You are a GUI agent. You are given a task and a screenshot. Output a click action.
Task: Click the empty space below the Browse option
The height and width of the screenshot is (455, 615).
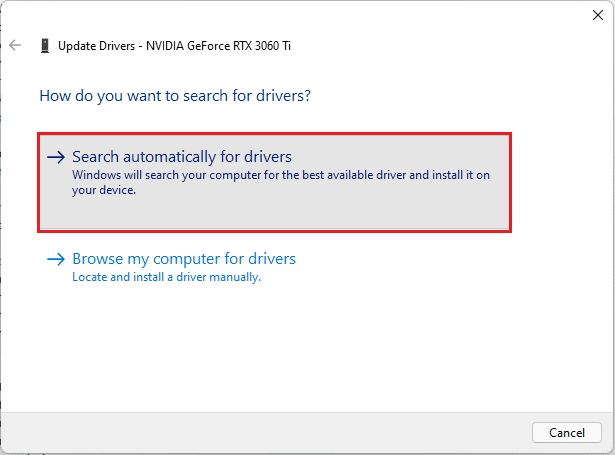(x=300, y=350)
